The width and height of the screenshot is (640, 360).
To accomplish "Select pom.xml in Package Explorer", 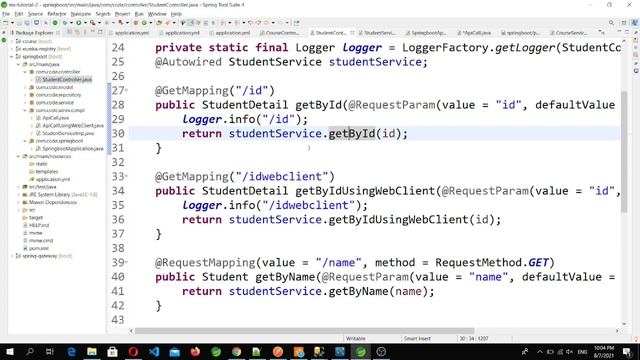I will 38,248.
